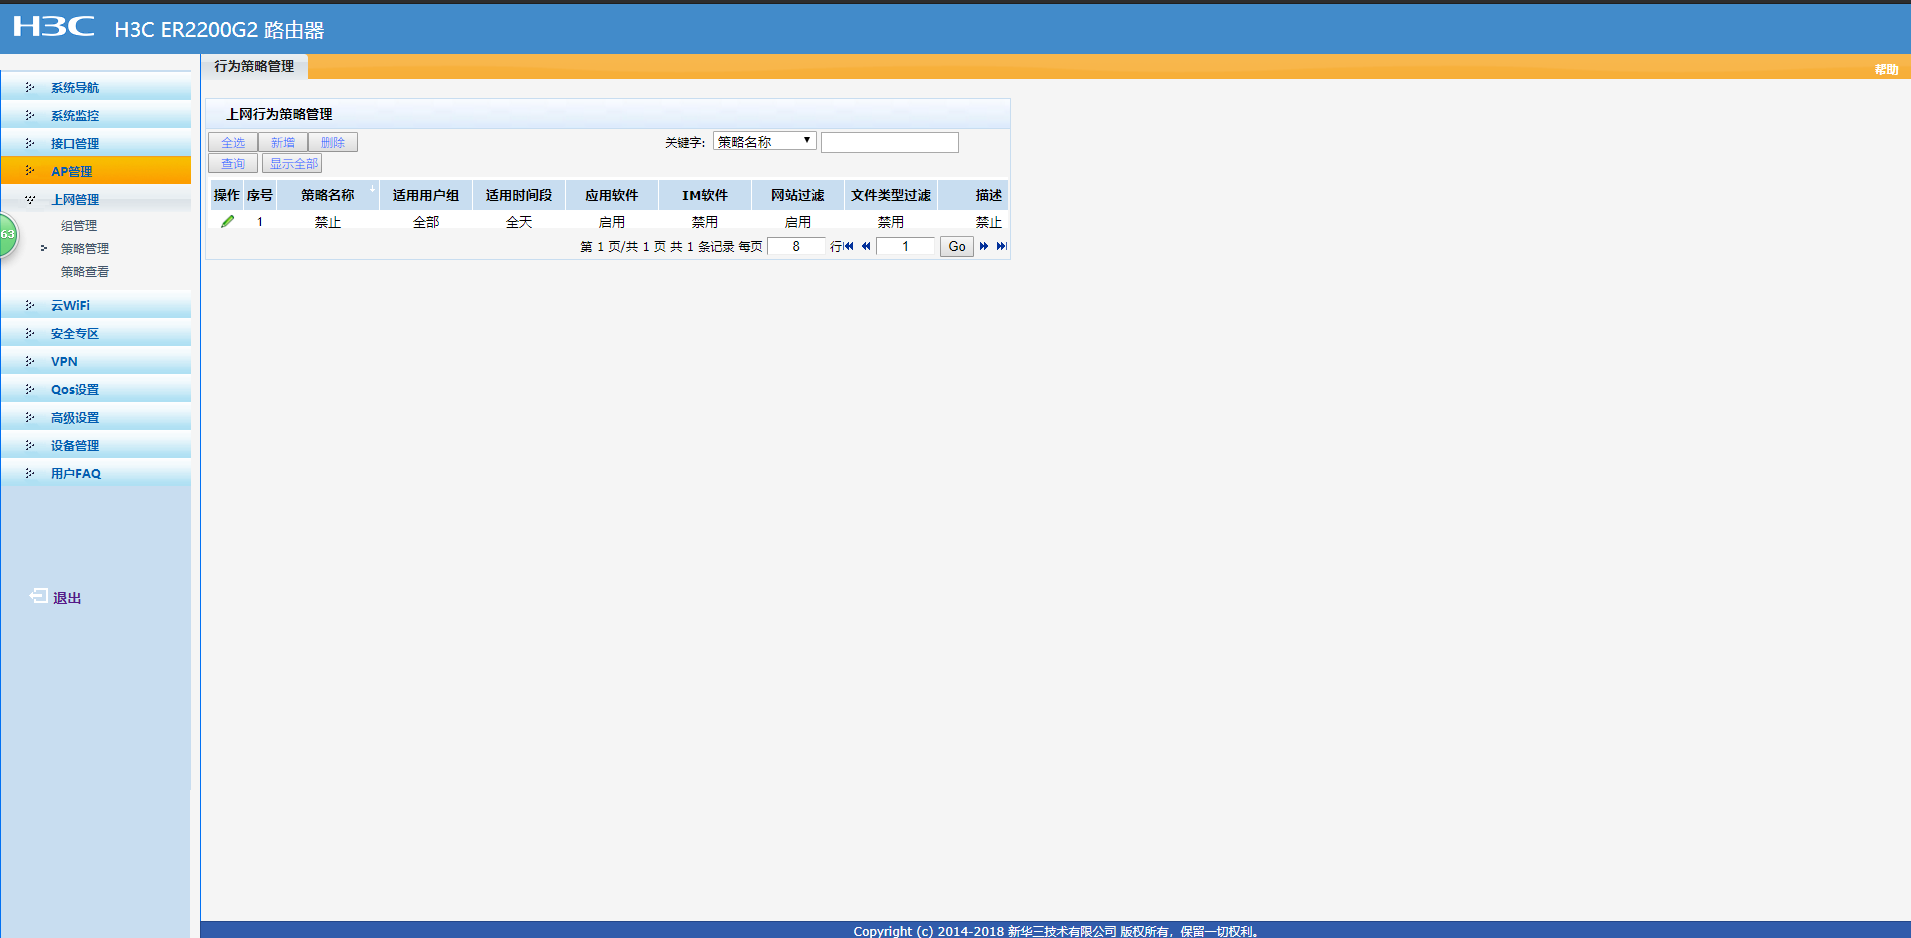1911x938 pixels.
Task: Switch to 行为策略管理 tab
Action: pyautogui.click(x=254, y=66)
